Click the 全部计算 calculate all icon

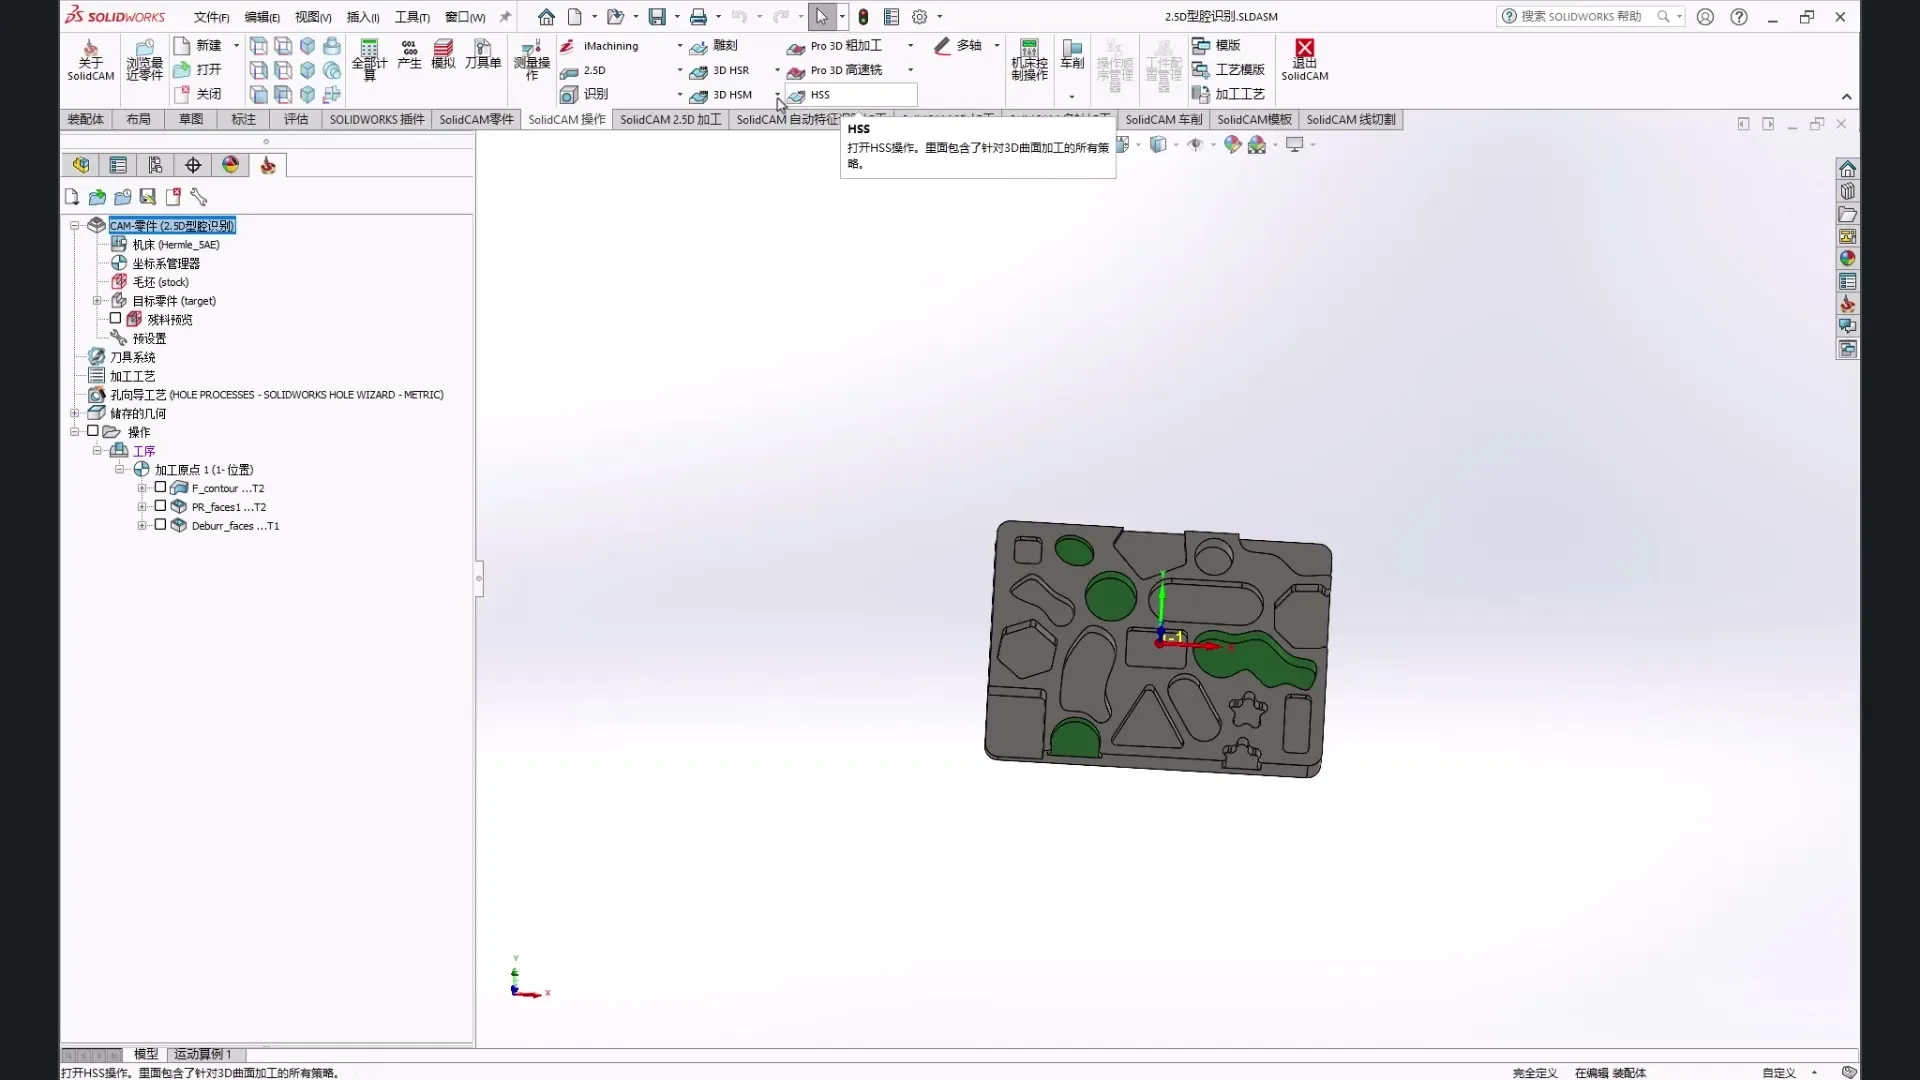click(x=369, y=57)
